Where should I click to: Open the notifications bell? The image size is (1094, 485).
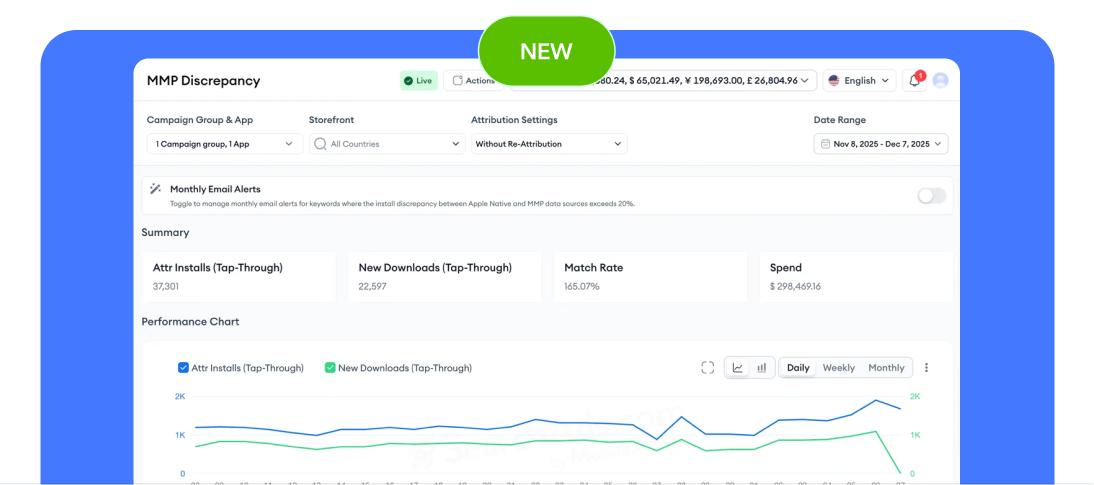(x=914, y=81)
